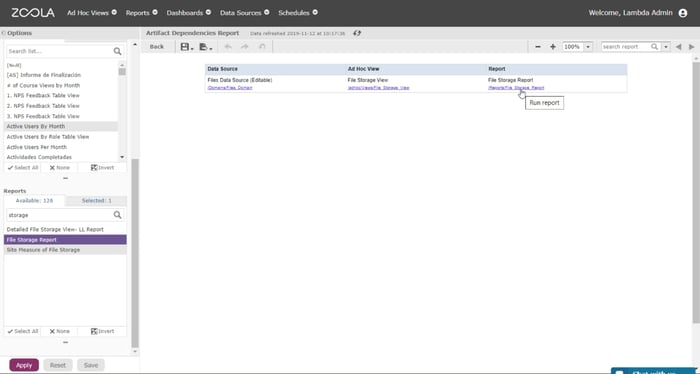This screenshot has width=700, height=374.
Task: Click None under the top list
Action: click(x=59, y=168)
